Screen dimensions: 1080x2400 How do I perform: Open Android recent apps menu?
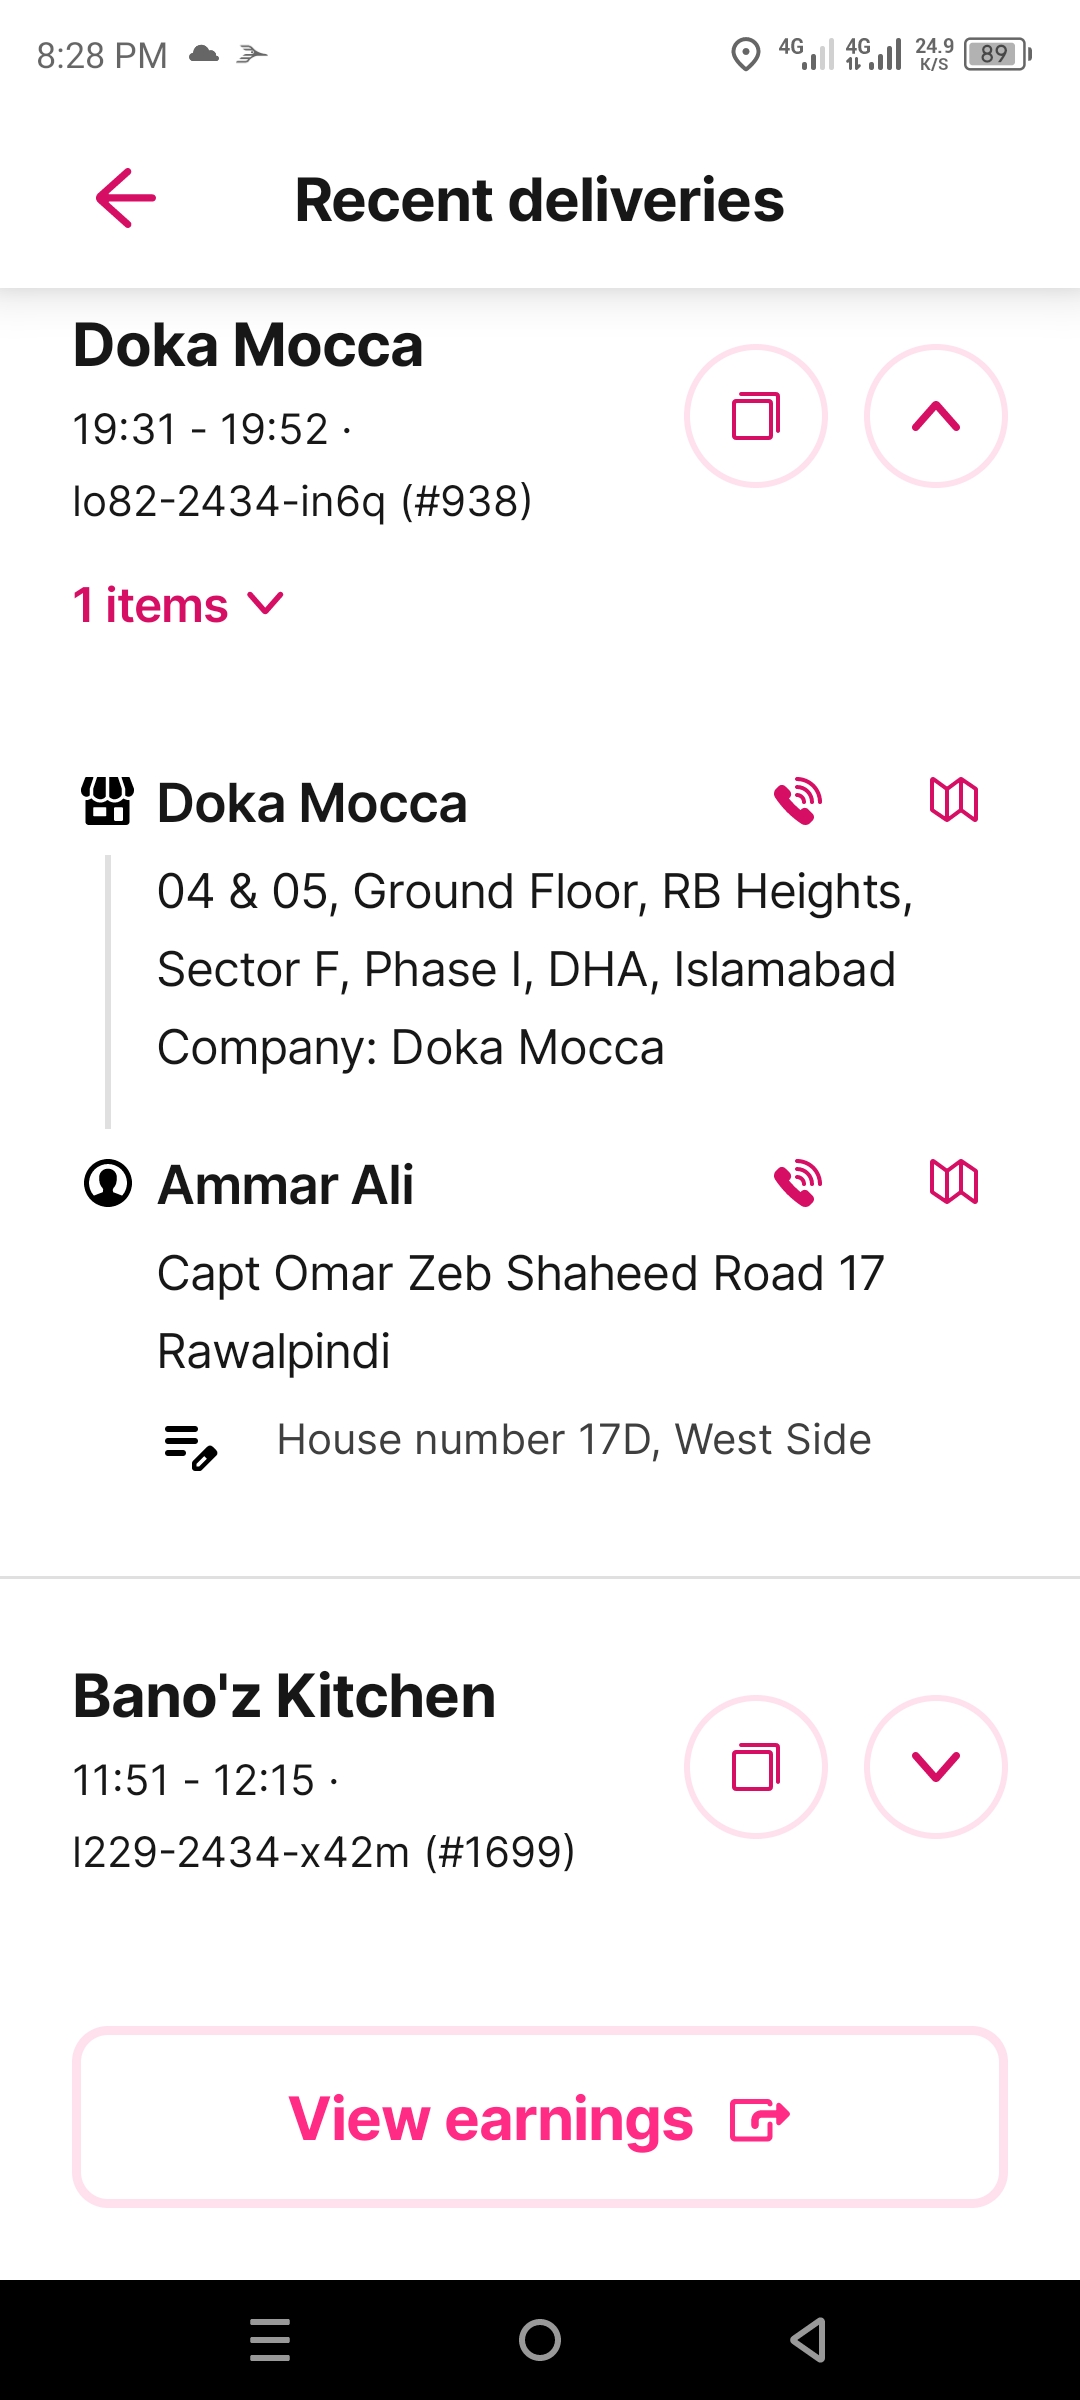tap(270, 2340)
